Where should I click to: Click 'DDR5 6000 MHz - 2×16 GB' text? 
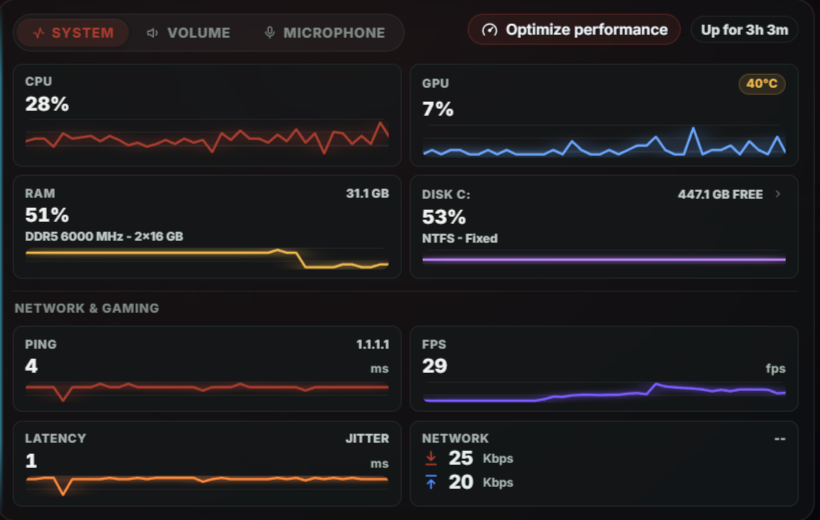click(104, 236)
